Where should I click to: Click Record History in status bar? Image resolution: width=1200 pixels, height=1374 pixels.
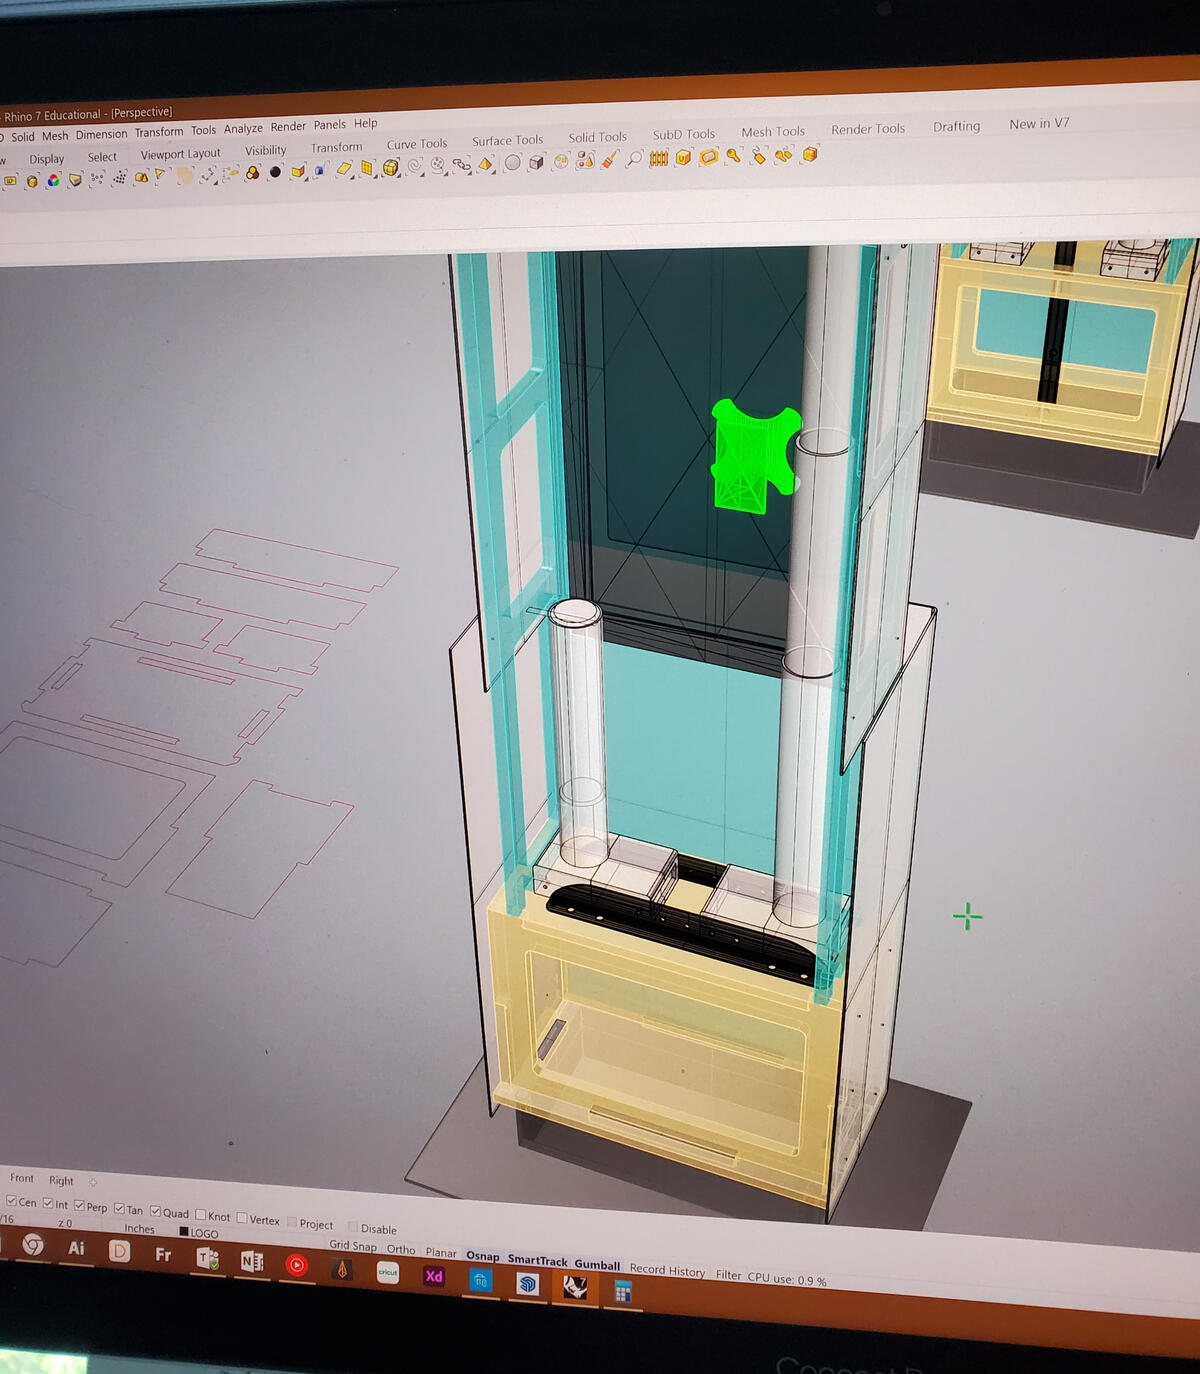point(667,1270)
